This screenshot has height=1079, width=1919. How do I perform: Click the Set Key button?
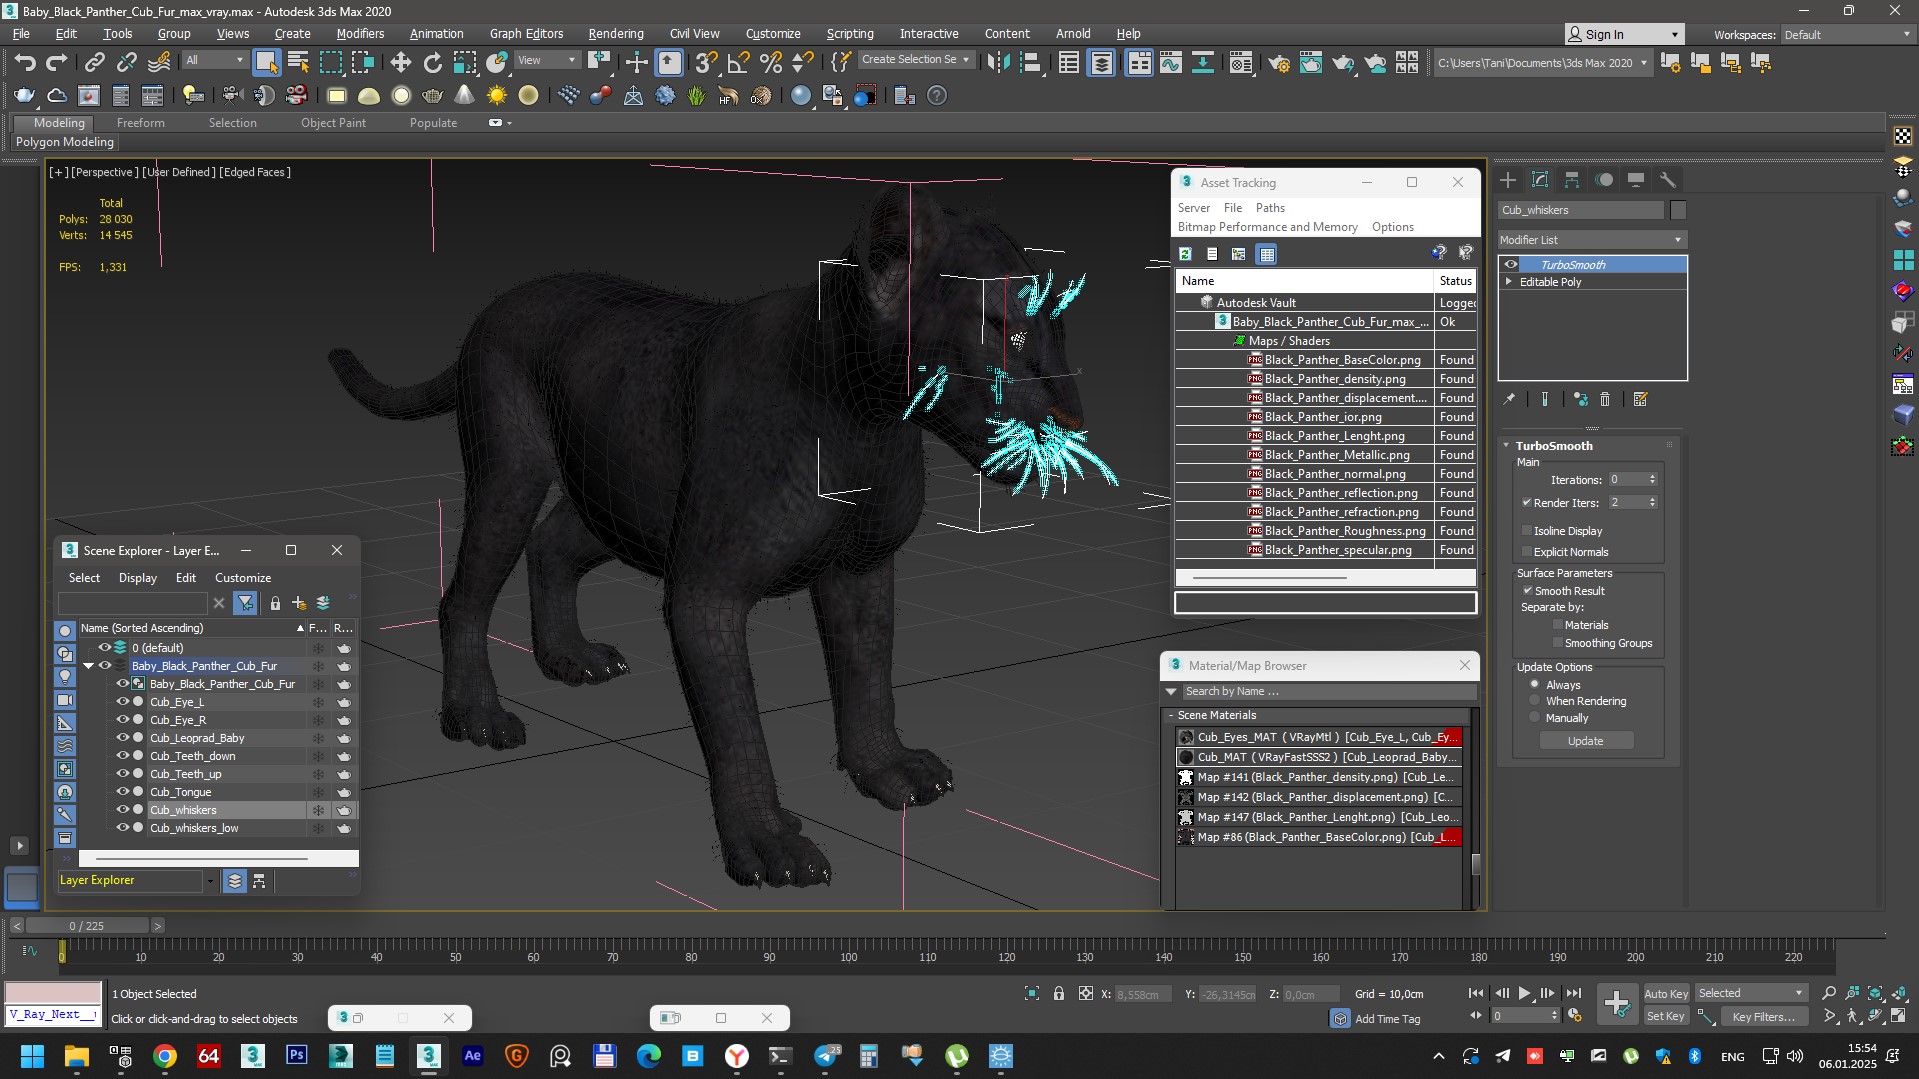pos(1666,1017)
